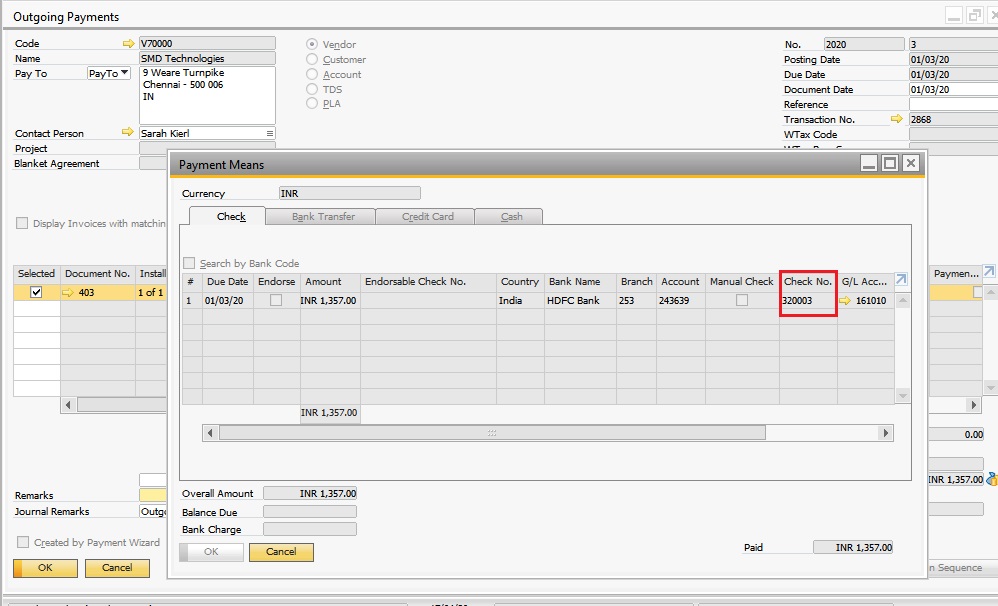Click the Contact Person link arrow
The height and width of the screenshot is (606, 998).
pyautogui.click(x=129, y=133)
